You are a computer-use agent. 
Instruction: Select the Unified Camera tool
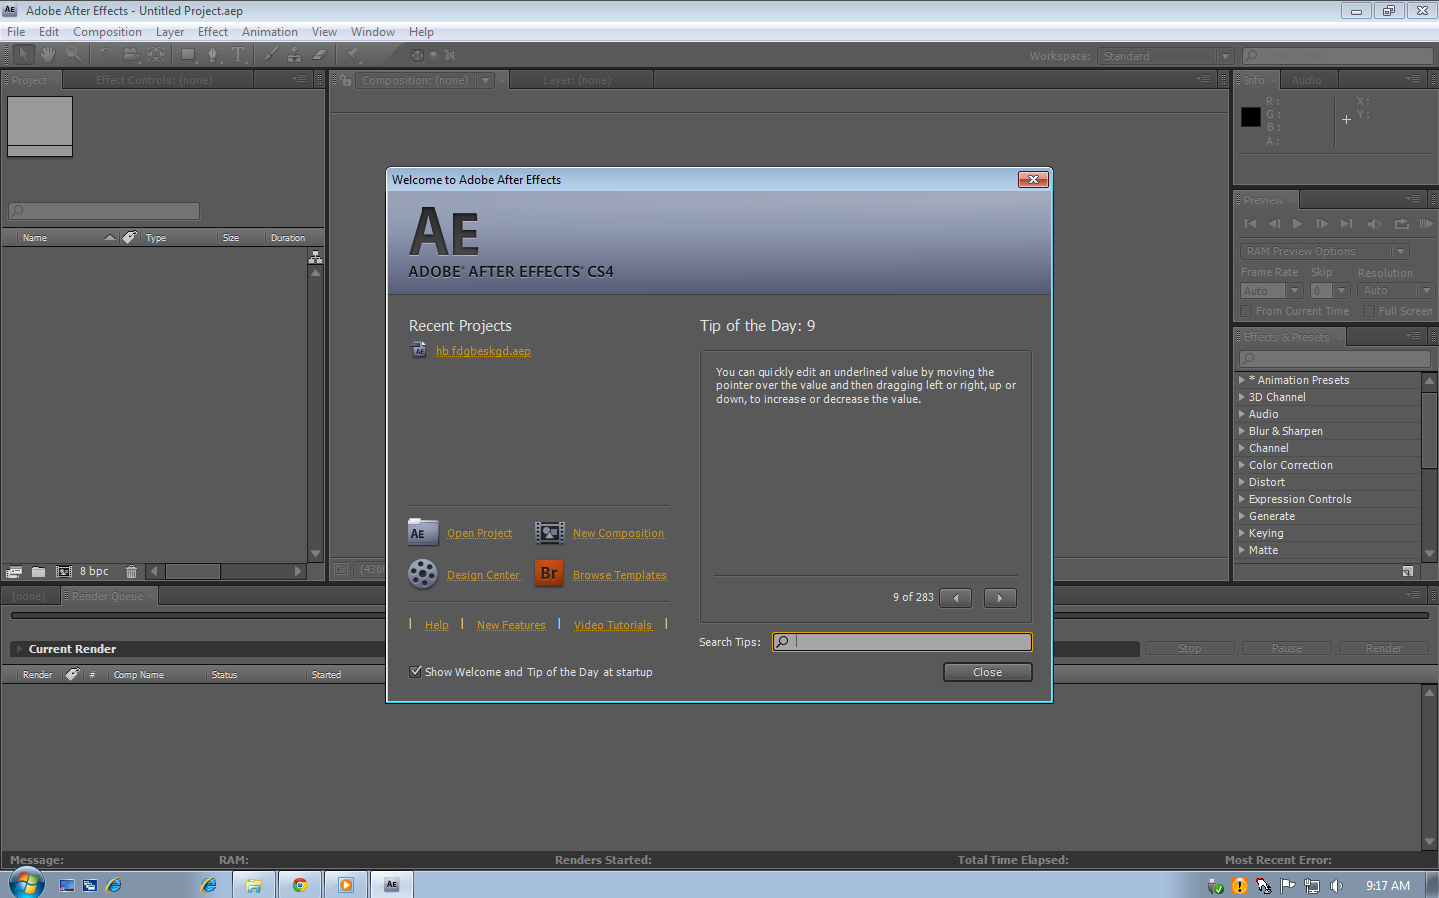[131, 55]
